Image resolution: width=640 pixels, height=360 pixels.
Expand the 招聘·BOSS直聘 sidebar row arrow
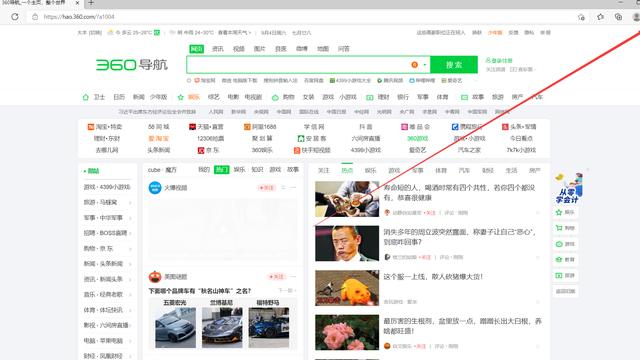click(x=130, y=233)
